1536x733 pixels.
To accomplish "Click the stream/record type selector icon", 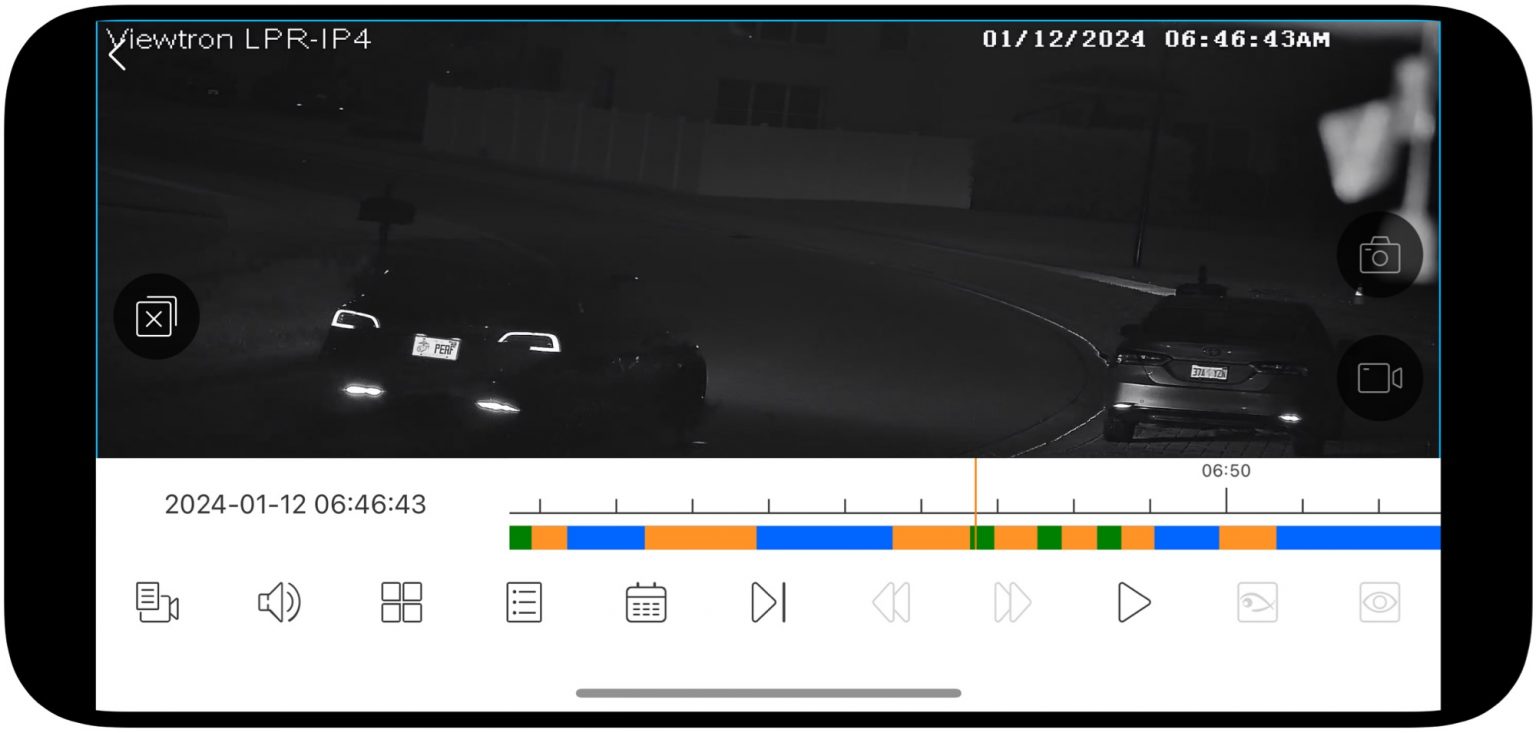I will (155, 601).
